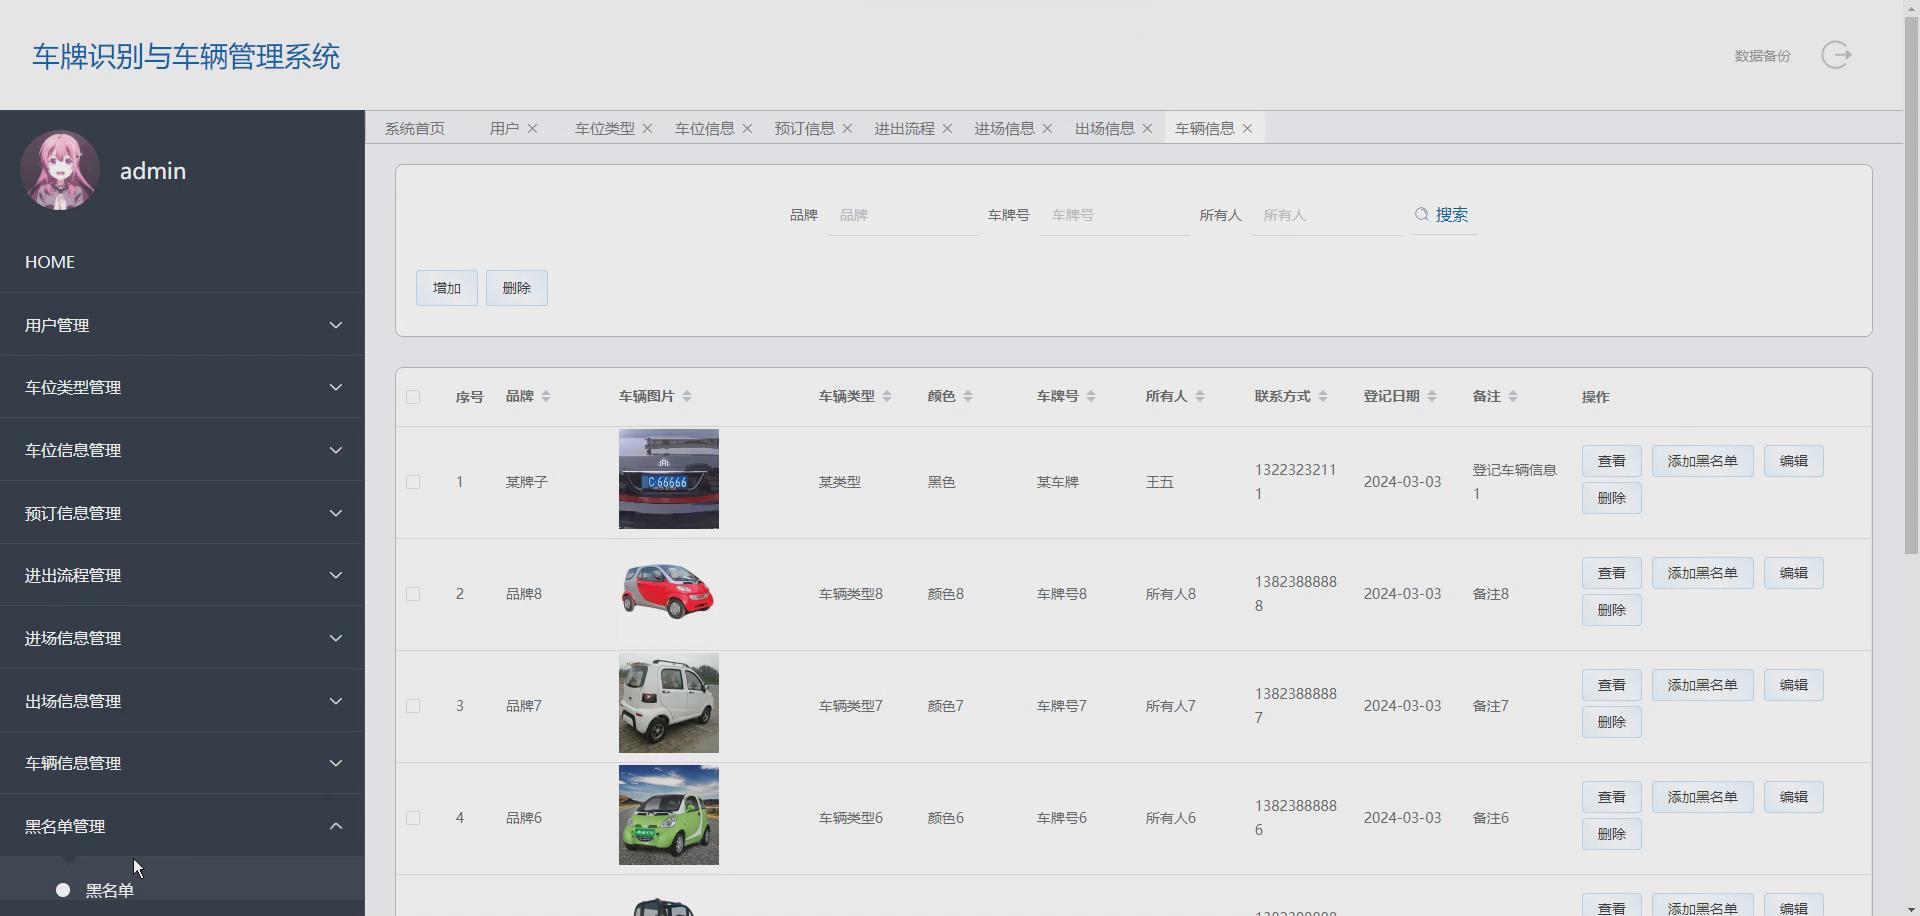The height and width of the screenshot is (916, 1920).
Task: Close the 用户 tab
Action: [x=532, y=129]
